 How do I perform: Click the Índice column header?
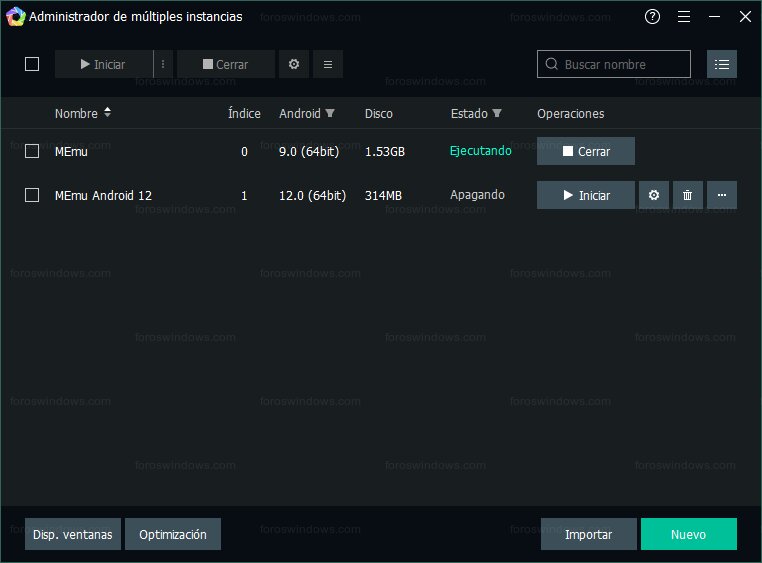tap(244, 113)
